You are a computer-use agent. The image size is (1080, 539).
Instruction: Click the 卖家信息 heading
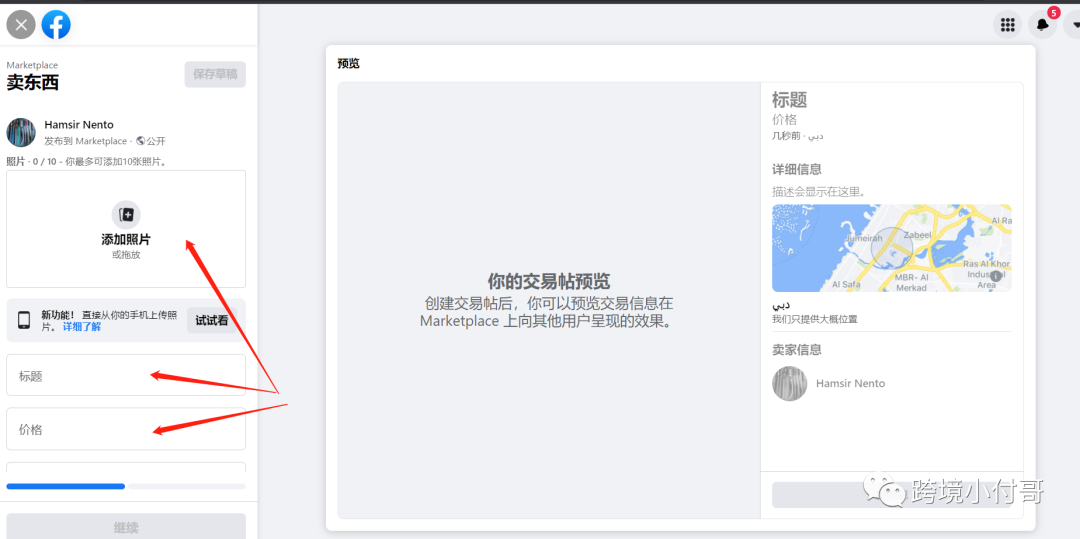click(796, 350)
